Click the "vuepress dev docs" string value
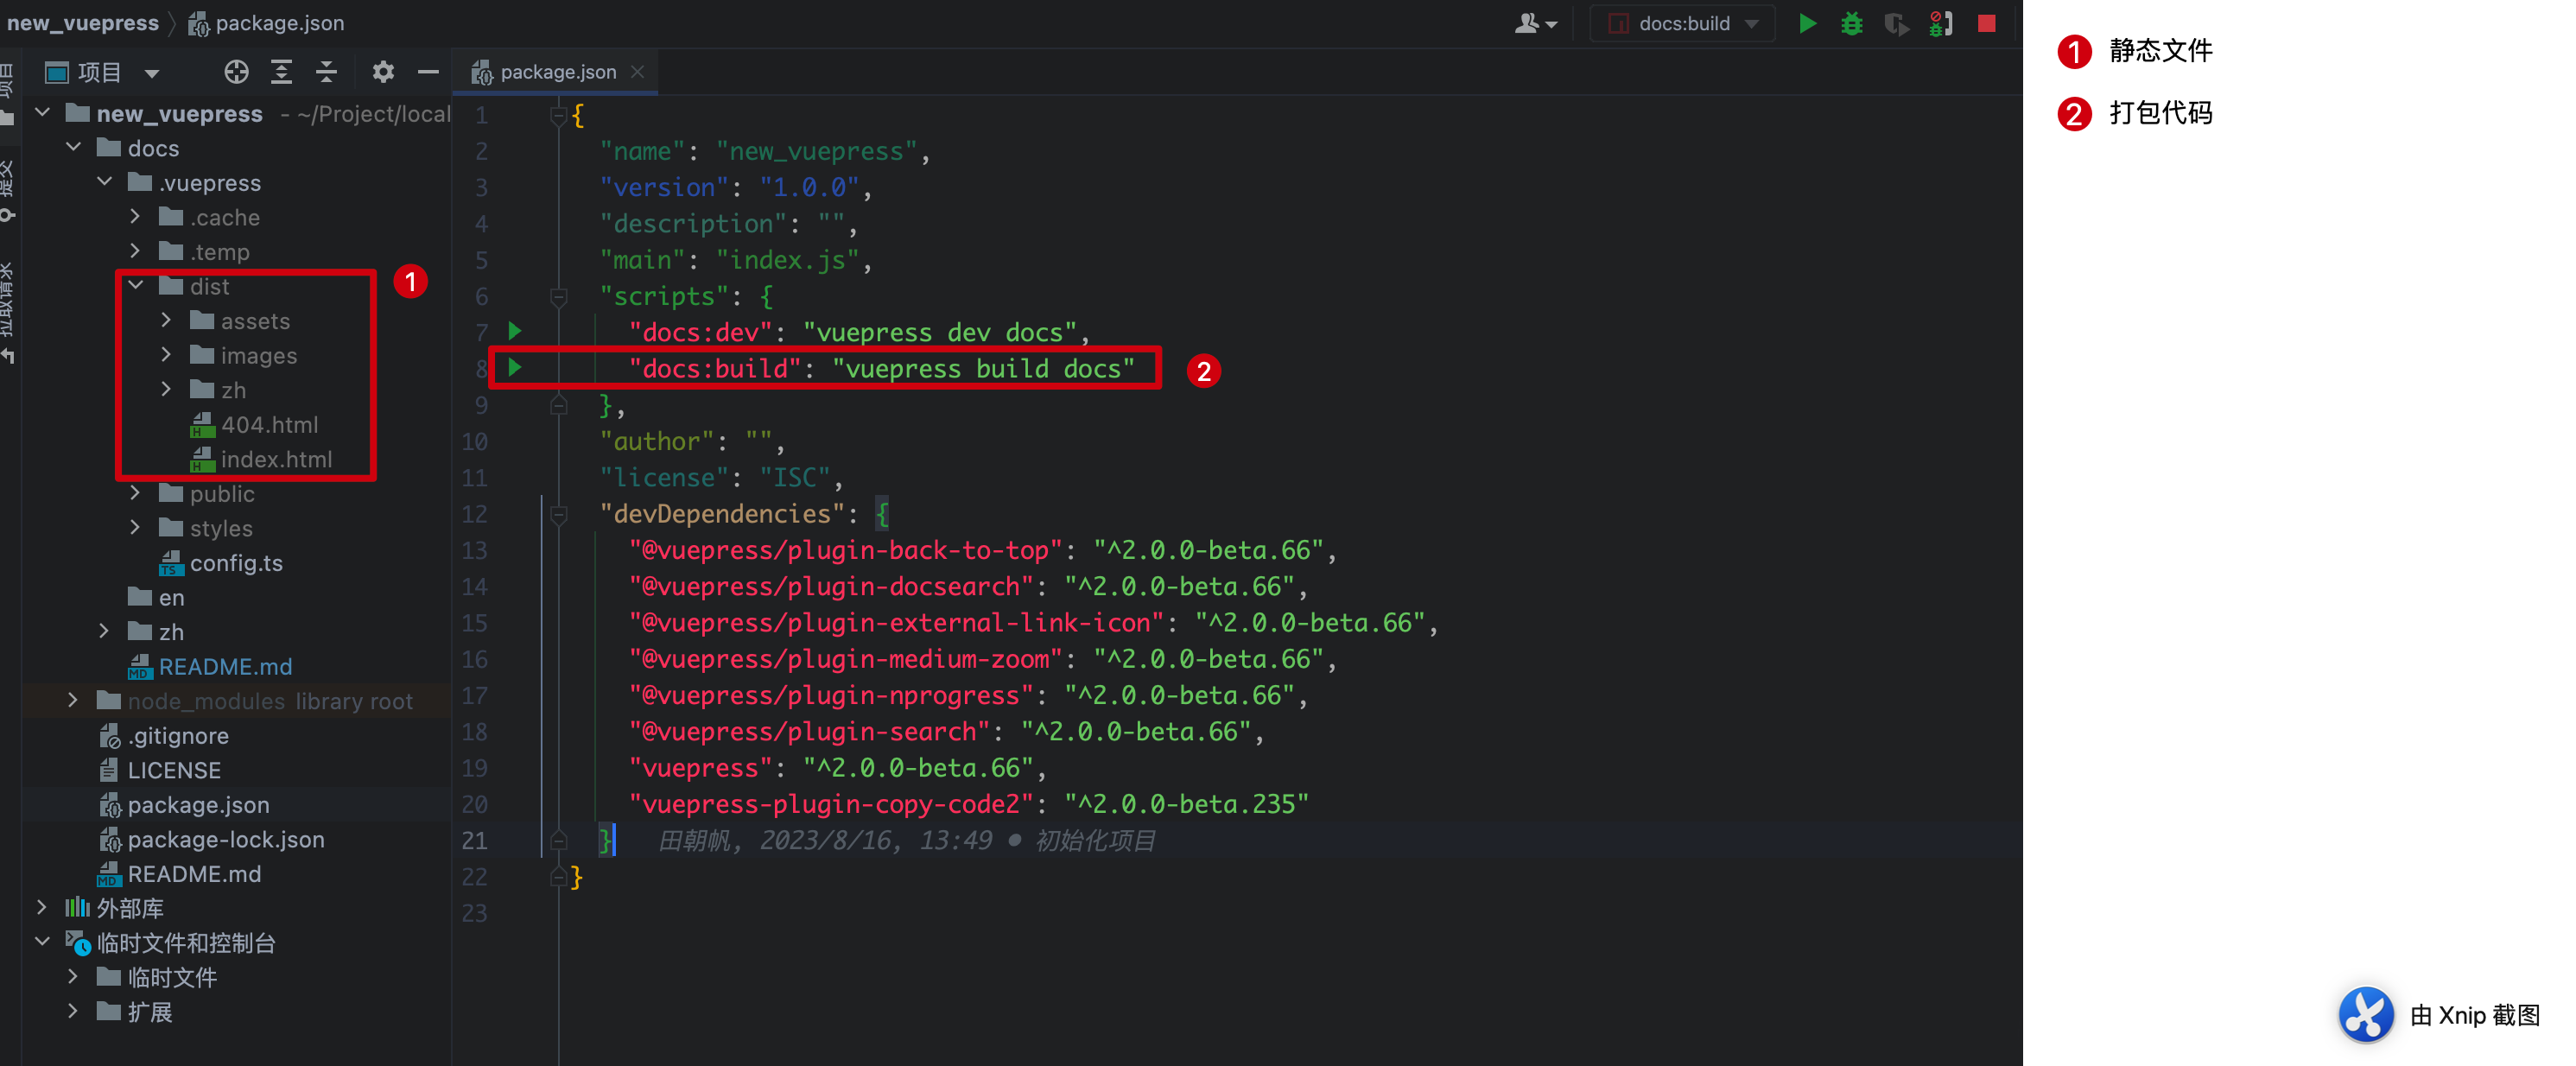Viewport: 2576px width, 1066px height. click(940, 333)
